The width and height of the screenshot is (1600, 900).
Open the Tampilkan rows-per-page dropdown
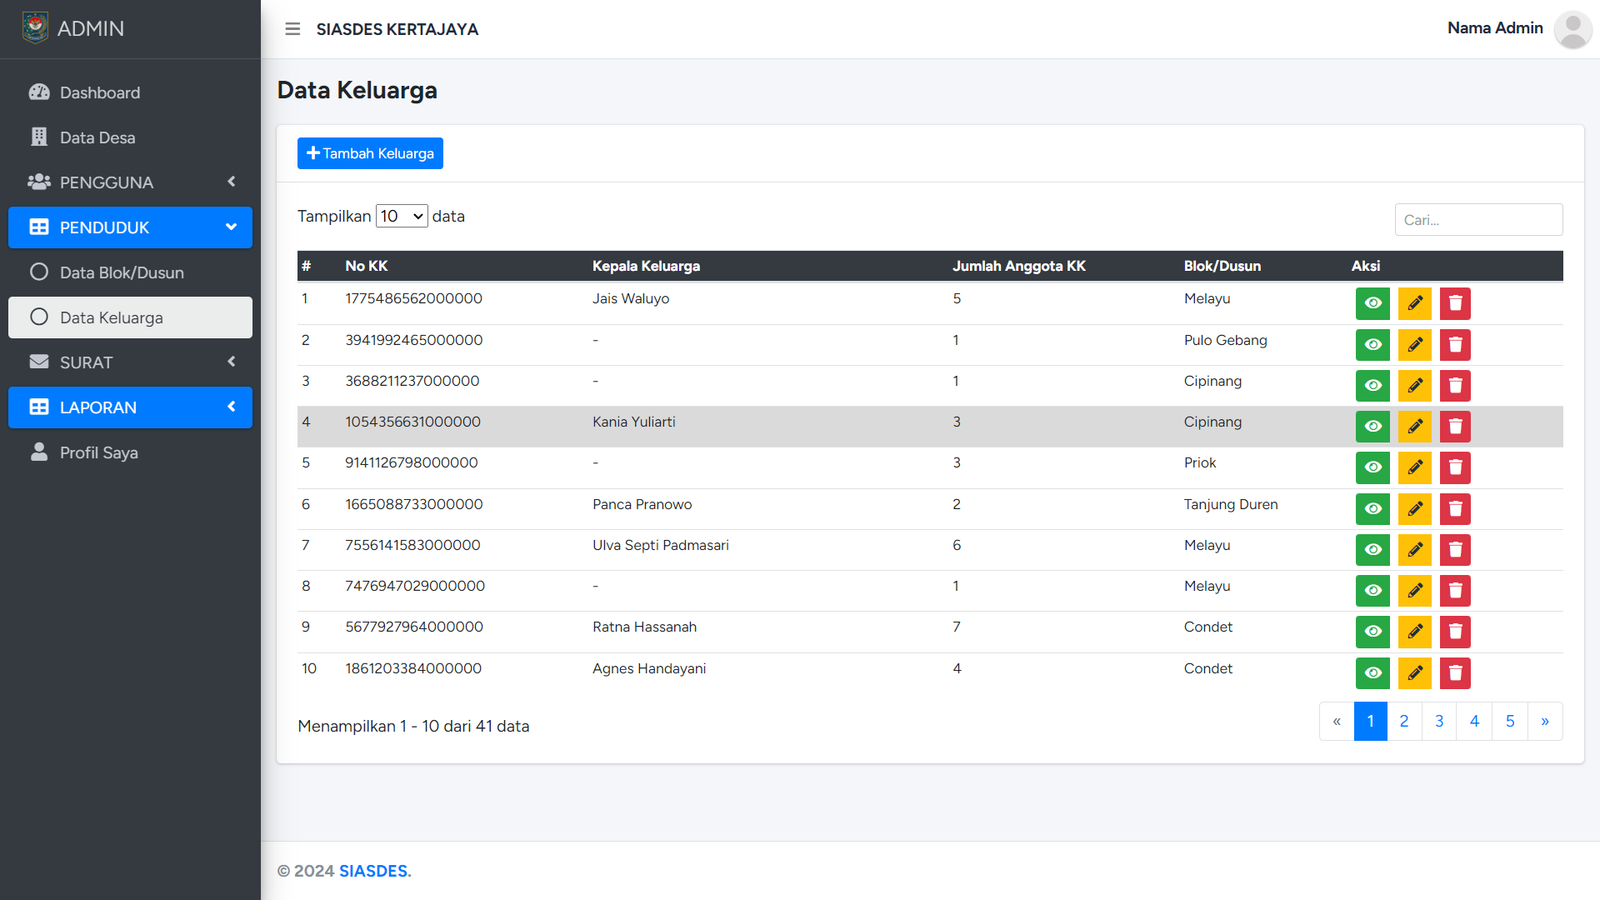click(x=401, y=216)
